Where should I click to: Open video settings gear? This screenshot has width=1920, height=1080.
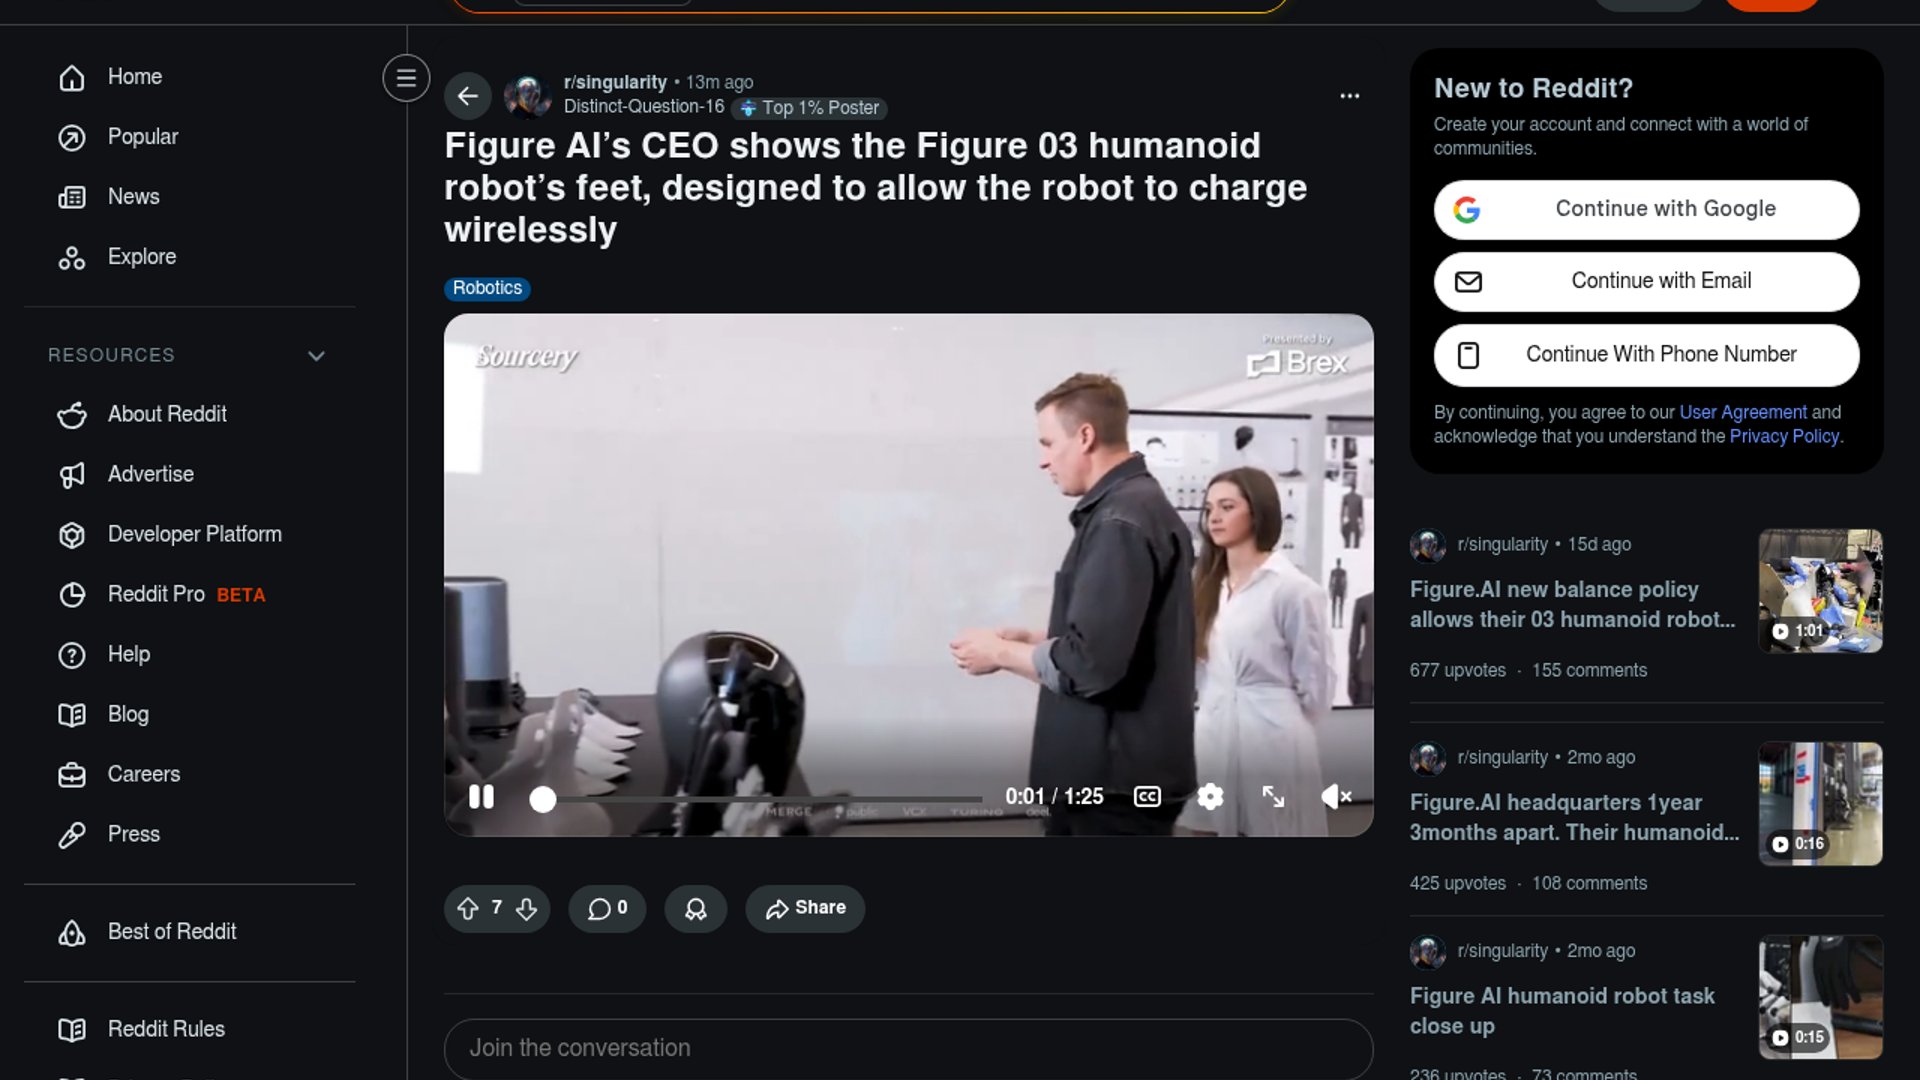pos(1210,797)
